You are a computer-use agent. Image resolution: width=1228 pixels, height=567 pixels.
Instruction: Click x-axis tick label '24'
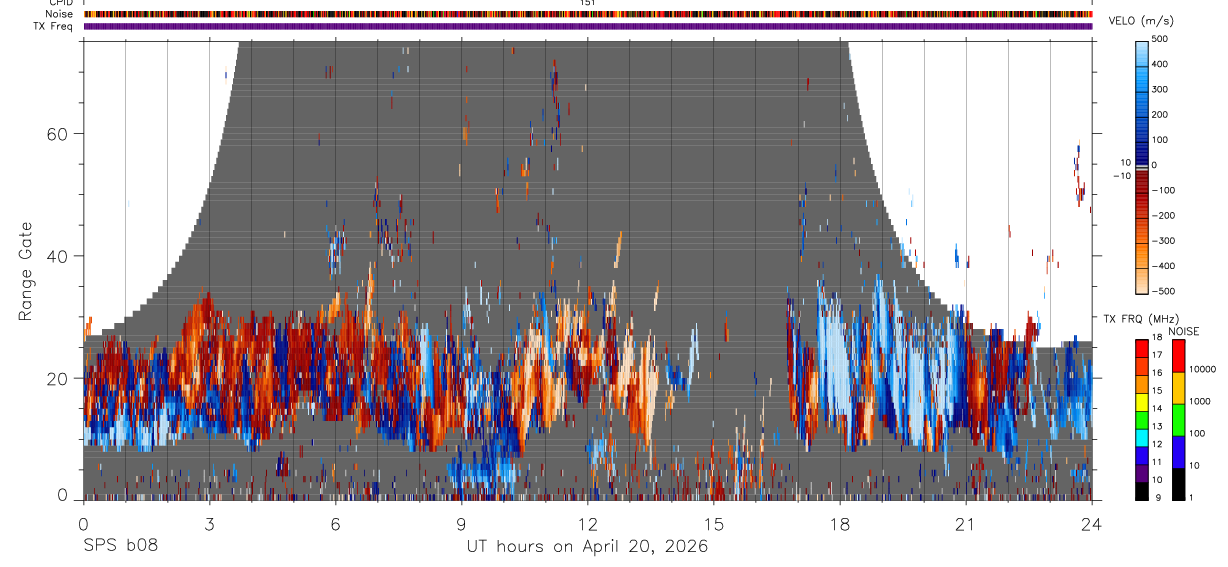1091,525
